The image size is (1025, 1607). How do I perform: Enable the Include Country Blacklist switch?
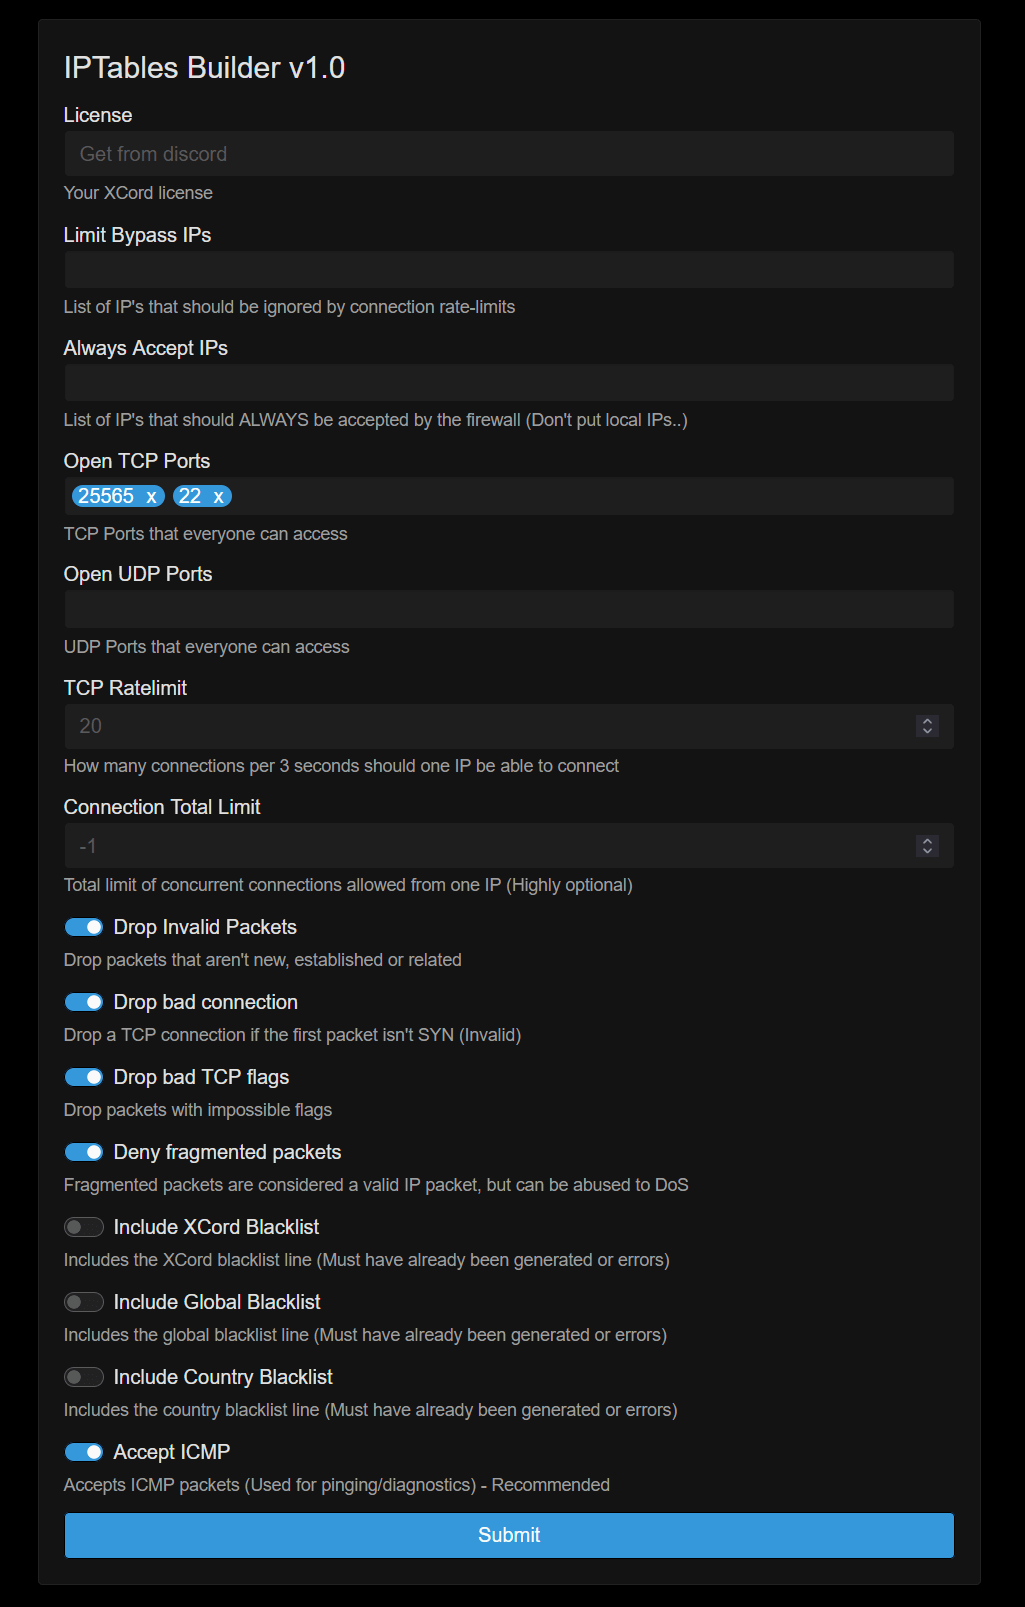(x=84, y=1377)
